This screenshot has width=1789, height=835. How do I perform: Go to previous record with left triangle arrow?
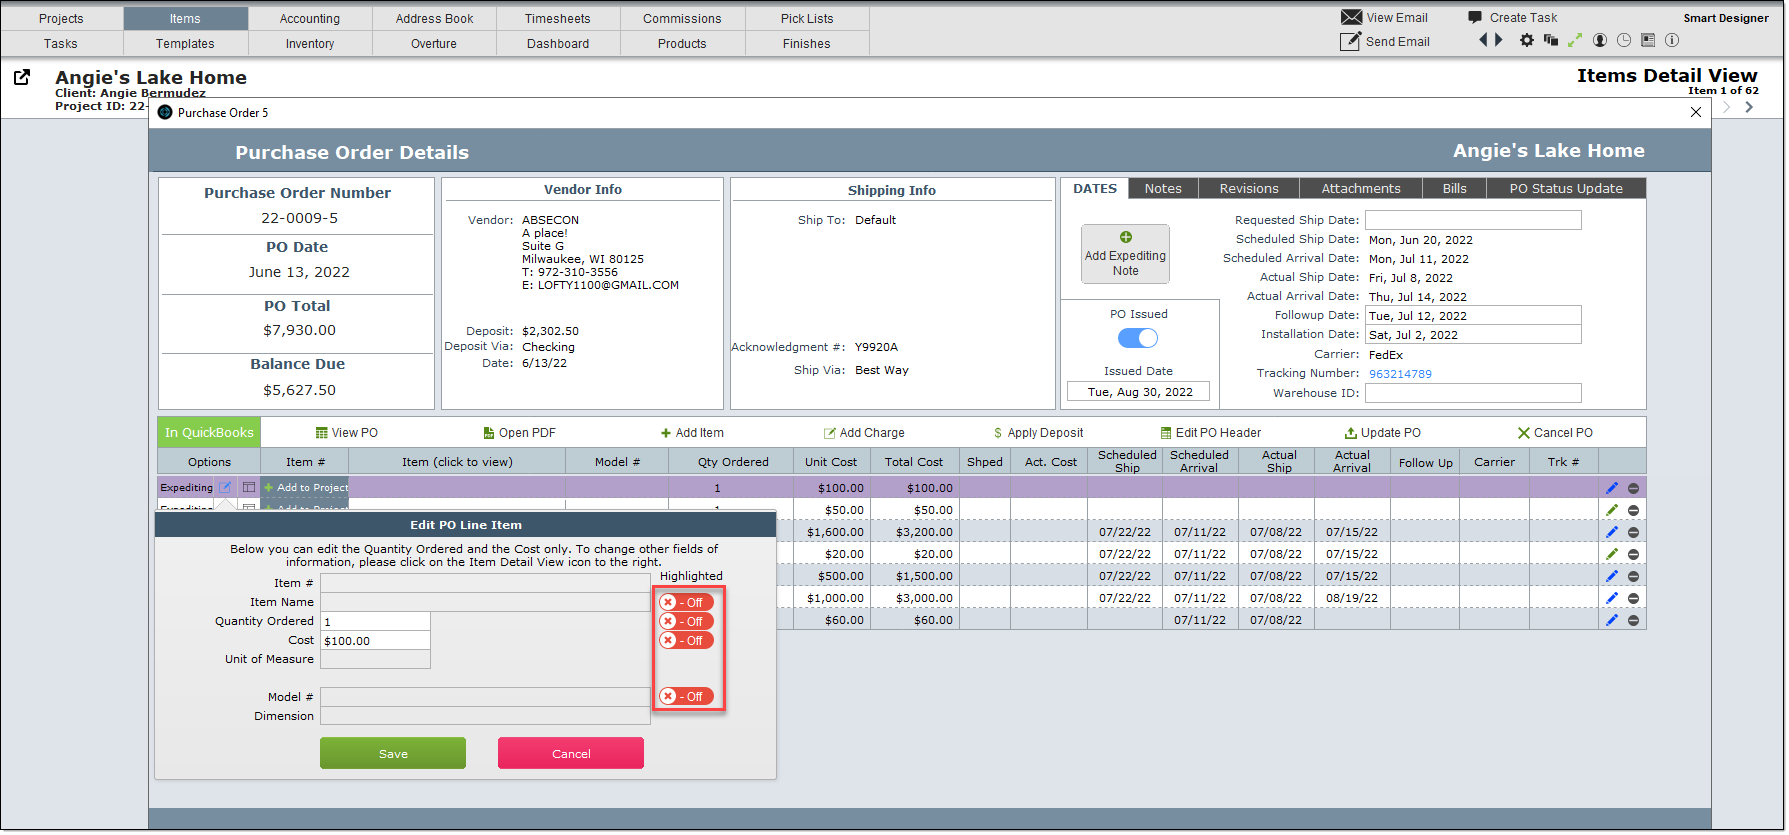[x=1484, y=40]
